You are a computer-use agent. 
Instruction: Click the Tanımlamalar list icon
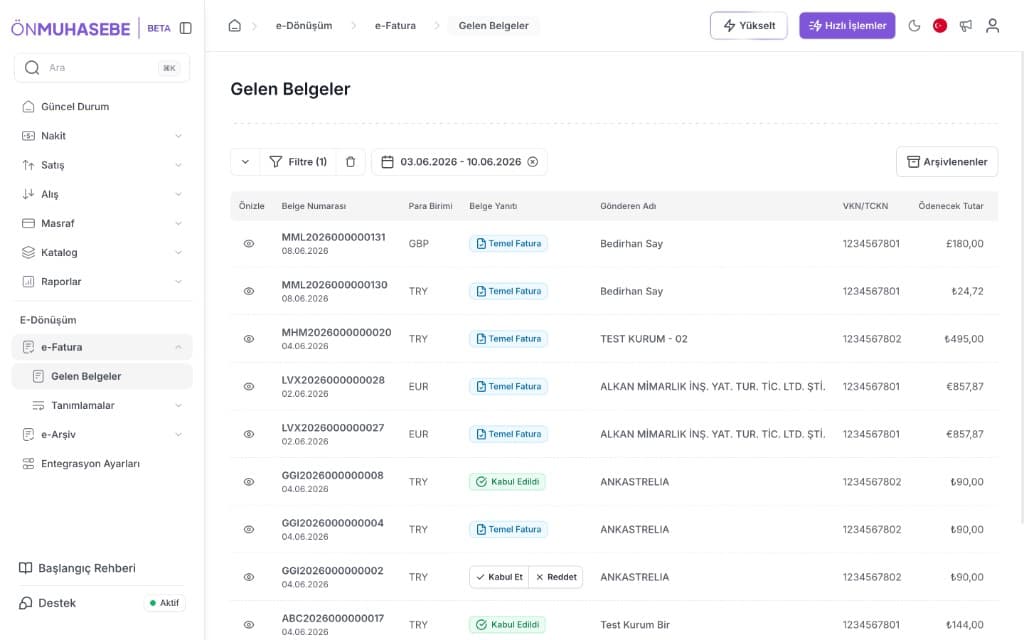click(39, 406)
